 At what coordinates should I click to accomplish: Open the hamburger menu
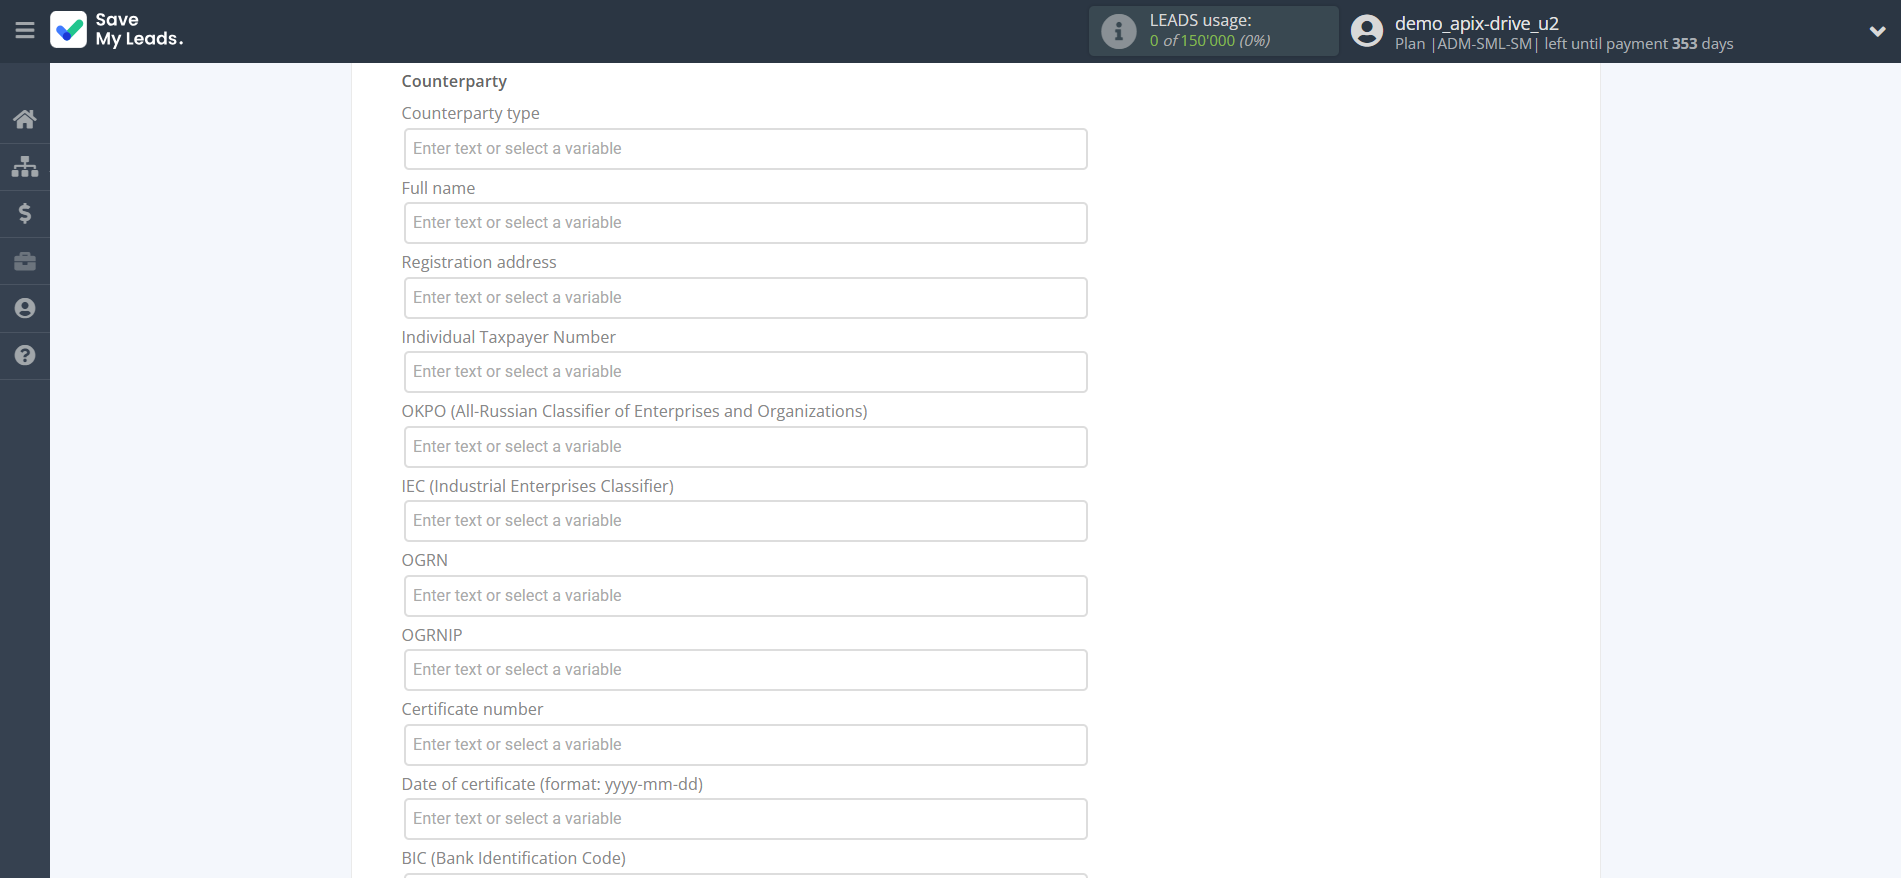point(25,31)
